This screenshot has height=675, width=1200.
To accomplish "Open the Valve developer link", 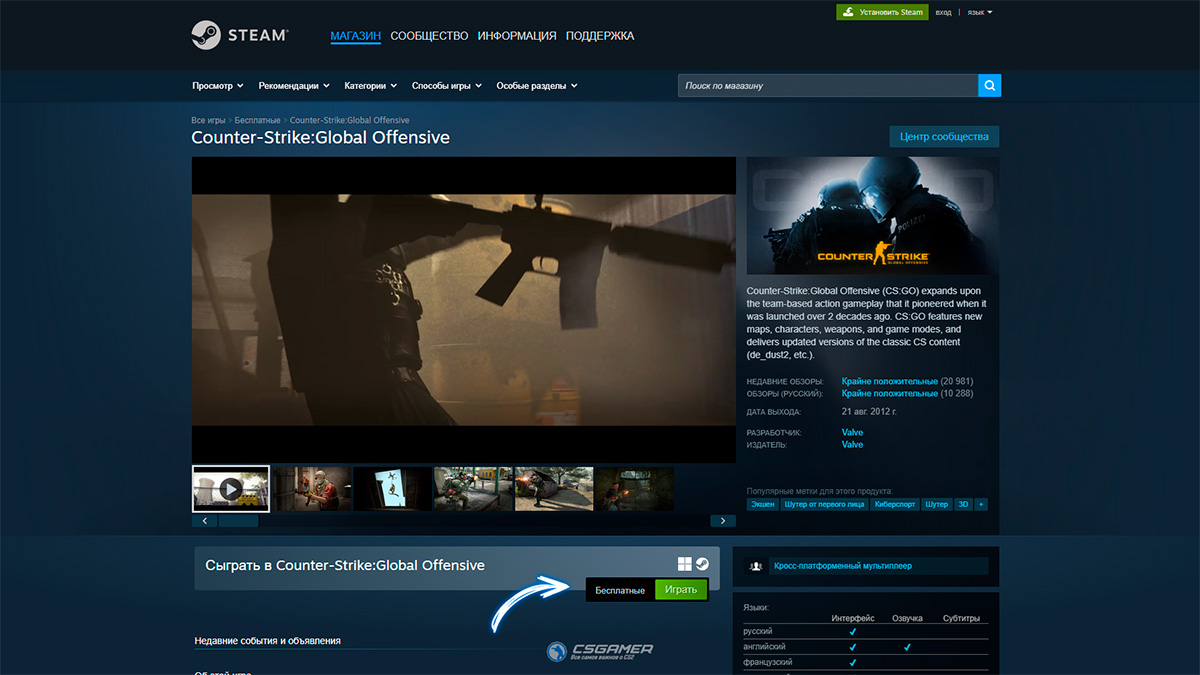I will point(852,432).
